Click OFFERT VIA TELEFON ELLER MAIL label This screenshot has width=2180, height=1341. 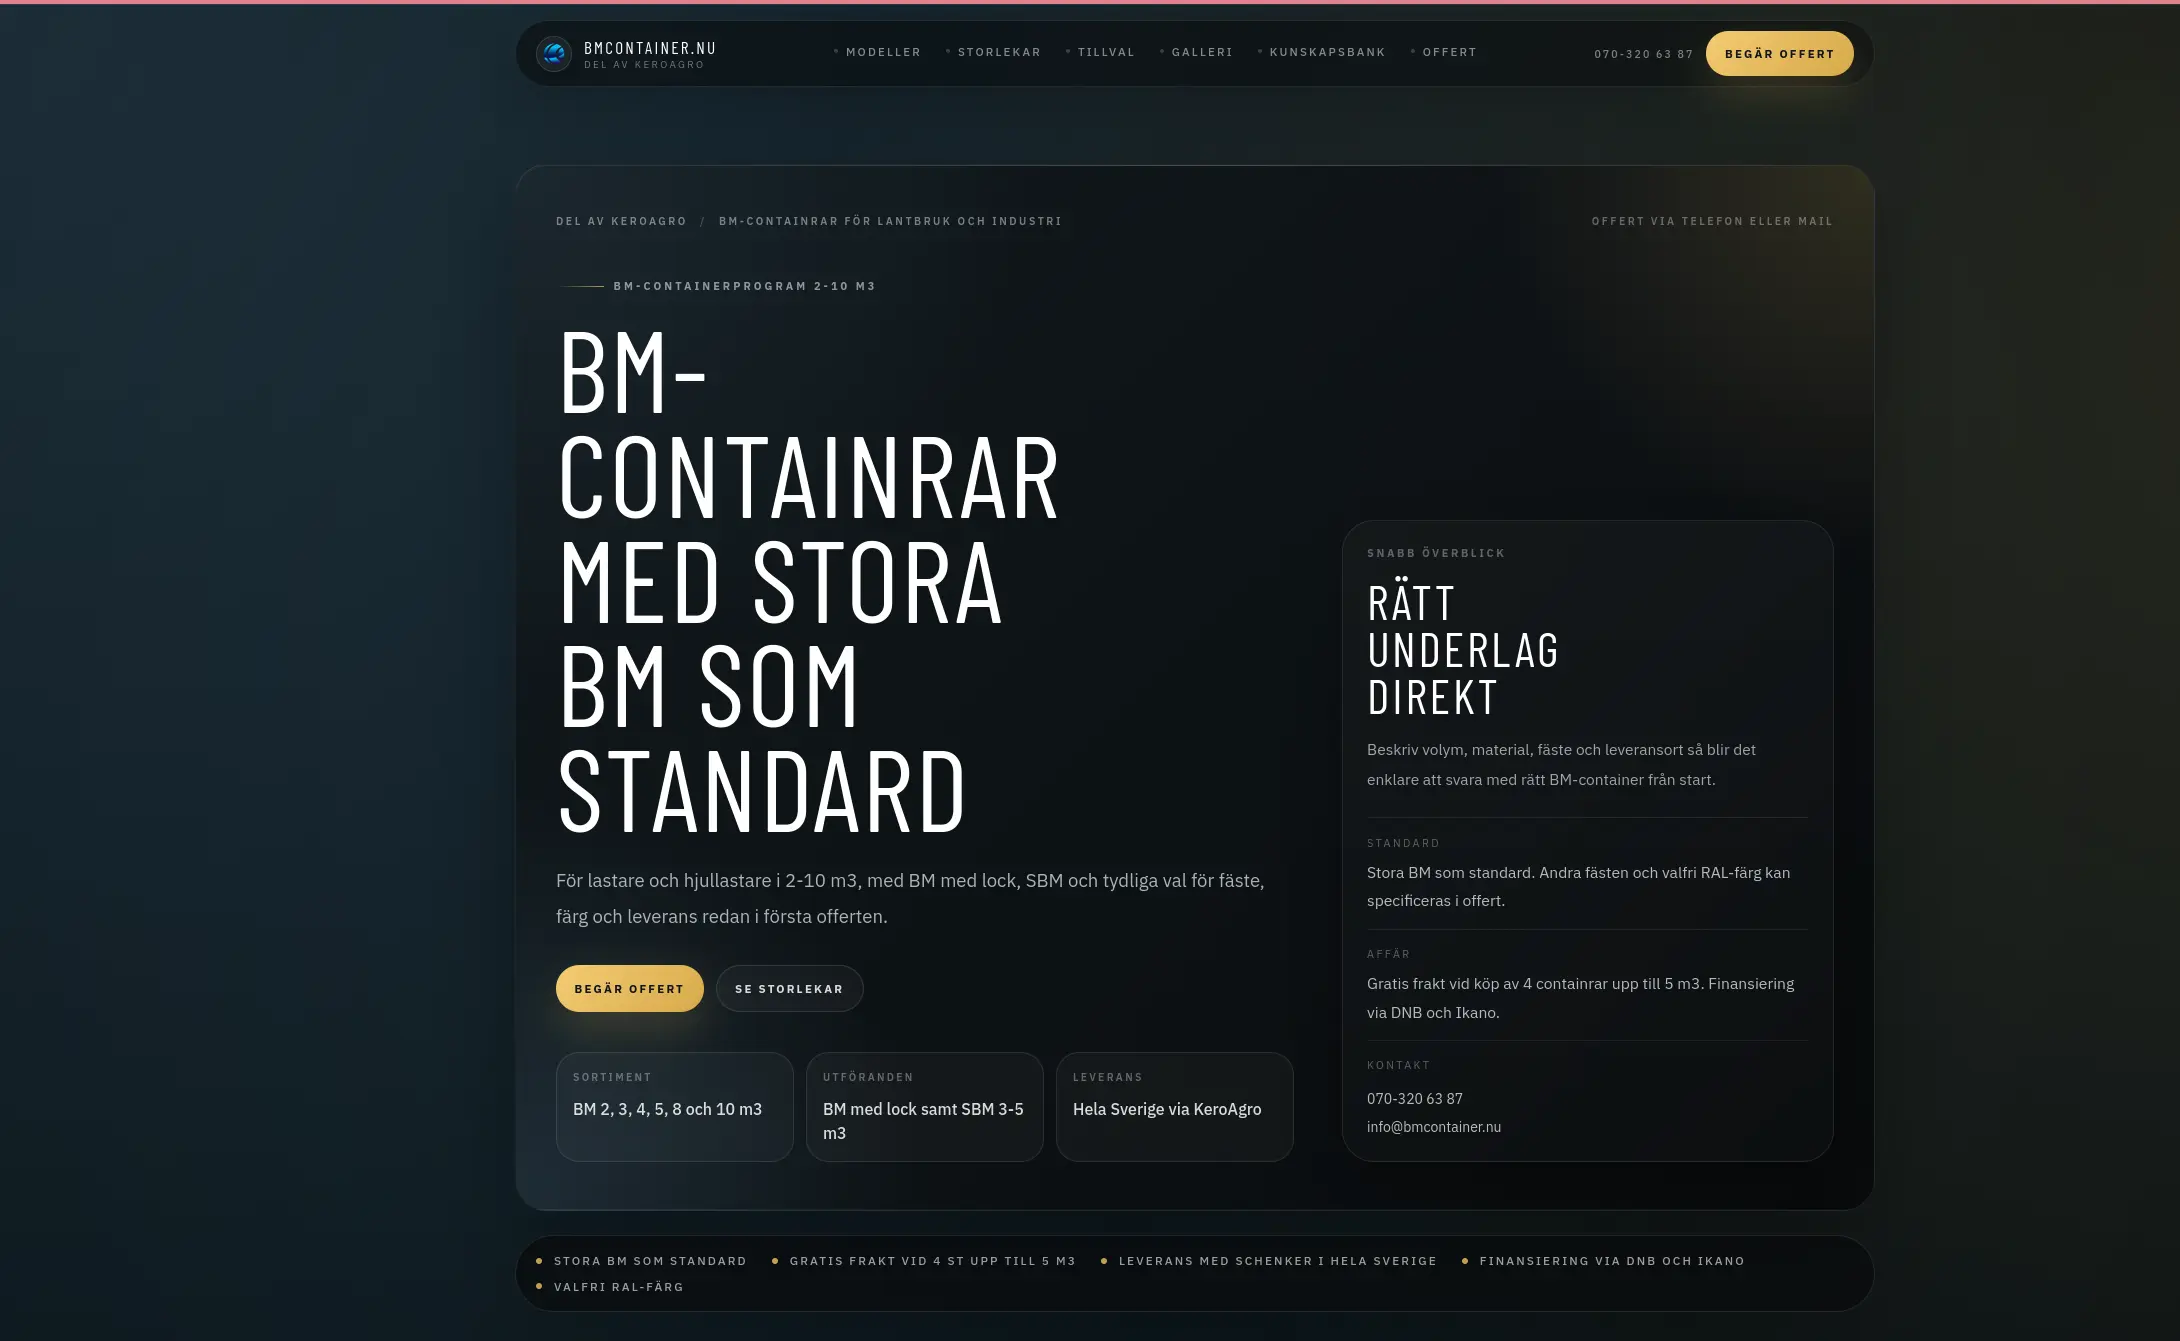point(1711,221)
